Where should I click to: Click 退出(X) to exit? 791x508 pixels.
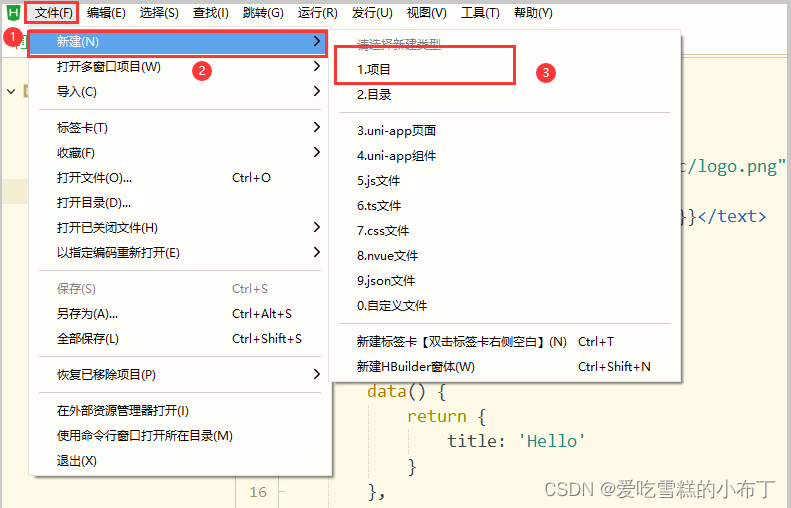click(x=179, y=461)
